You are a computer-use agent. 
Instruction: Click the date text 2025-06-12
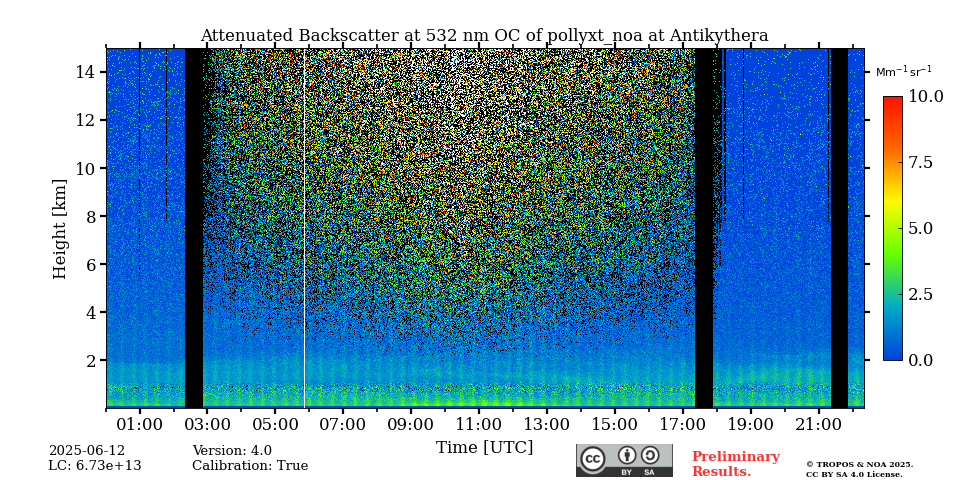pos(86,451)
